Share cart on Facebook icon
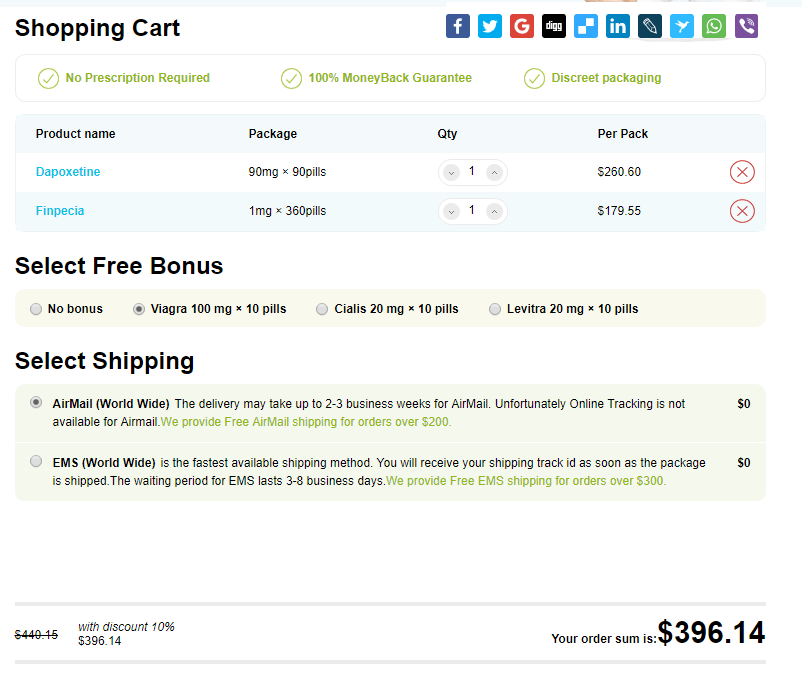This screenshot has height=676, width=802. pyautogui.click(x=458, y=26)
